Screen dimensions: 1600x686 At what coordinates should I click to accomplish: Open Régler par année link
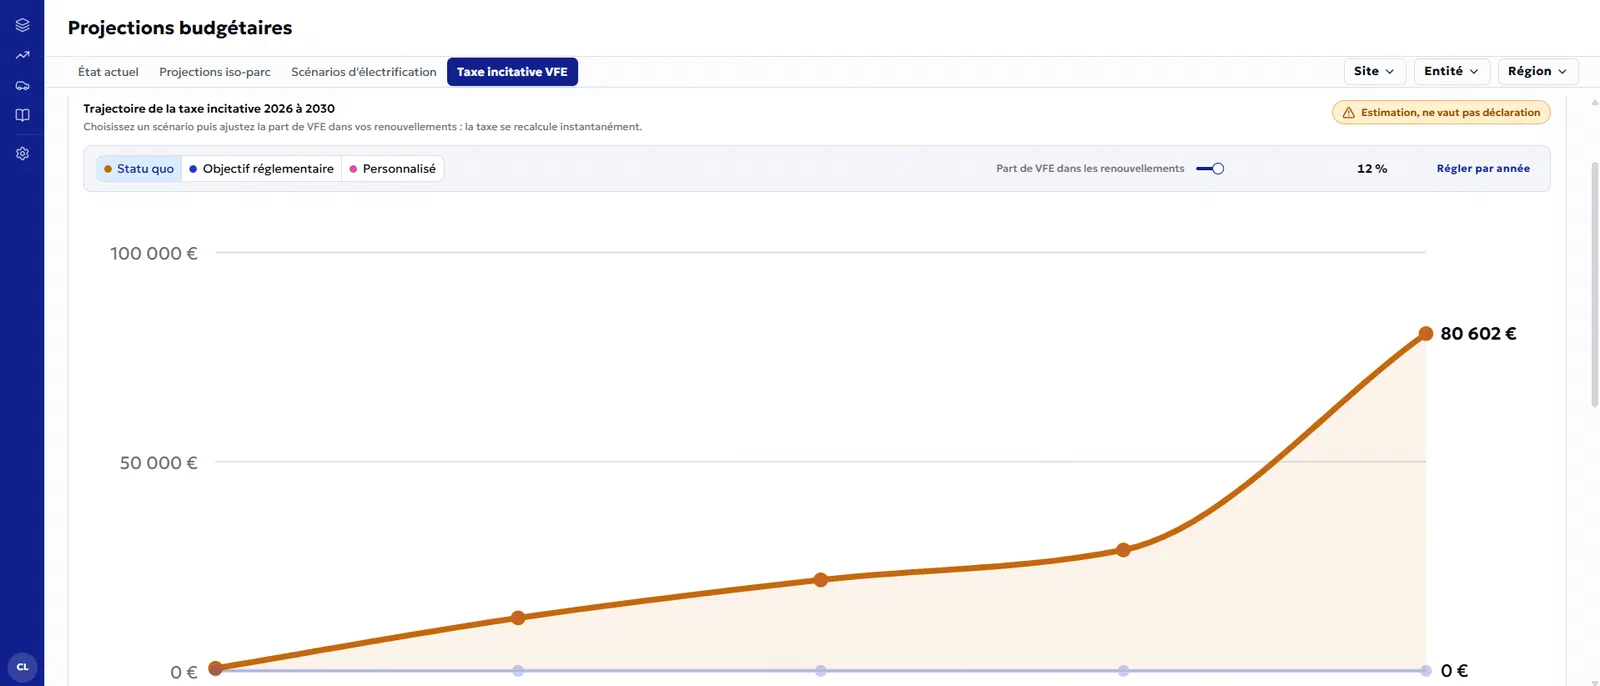coord(1483,169)
